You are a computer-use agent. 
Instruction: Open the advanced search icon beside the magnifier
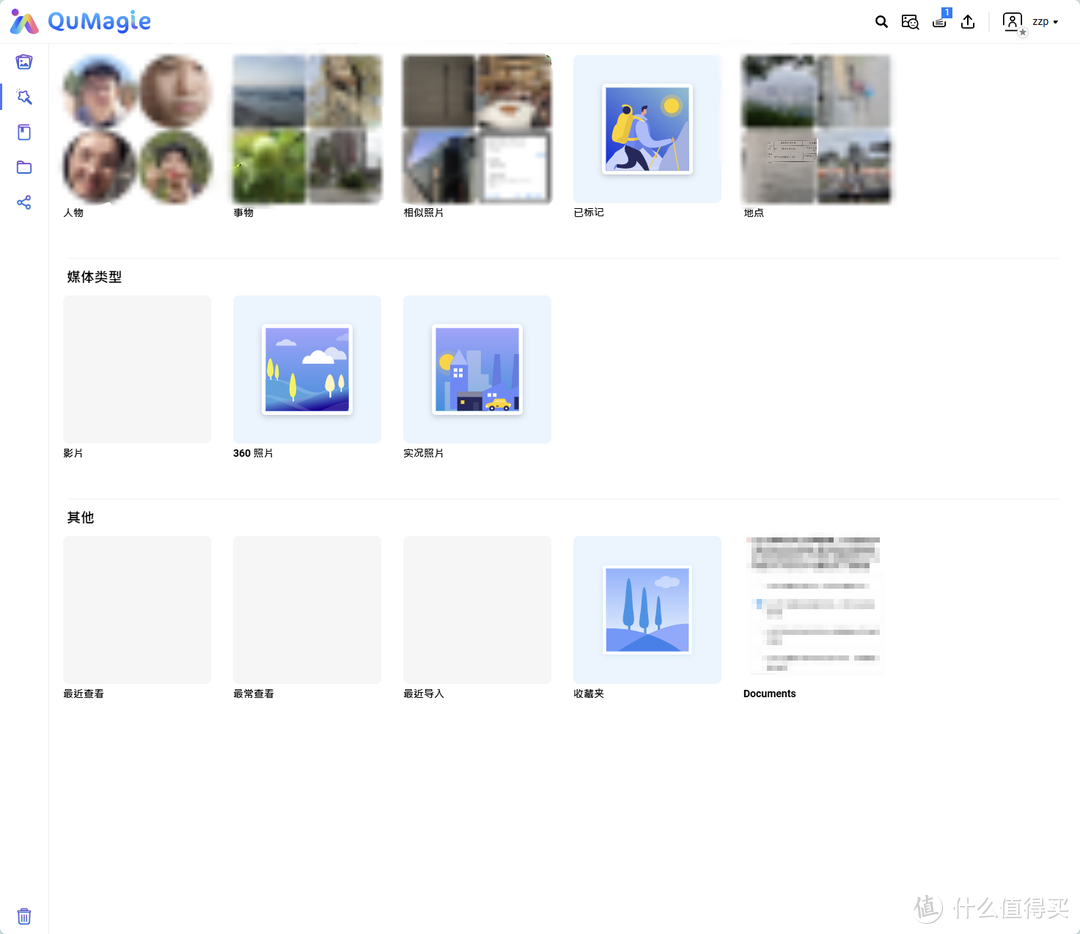(910, 22)
